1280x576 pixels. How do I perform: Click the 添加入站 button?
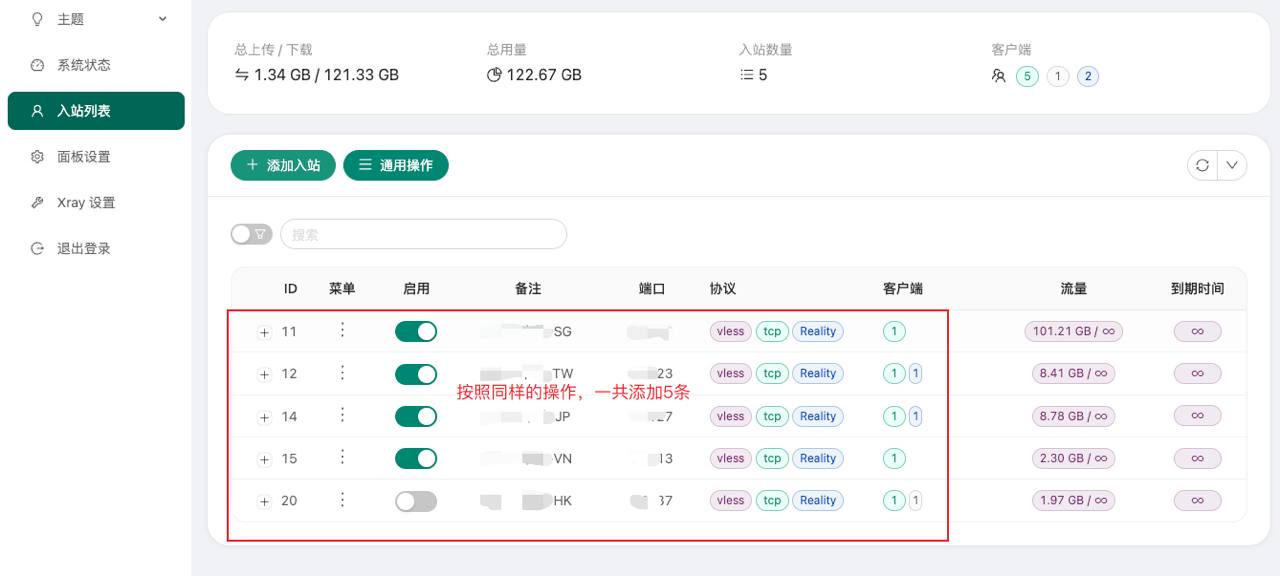pos(283,166)
